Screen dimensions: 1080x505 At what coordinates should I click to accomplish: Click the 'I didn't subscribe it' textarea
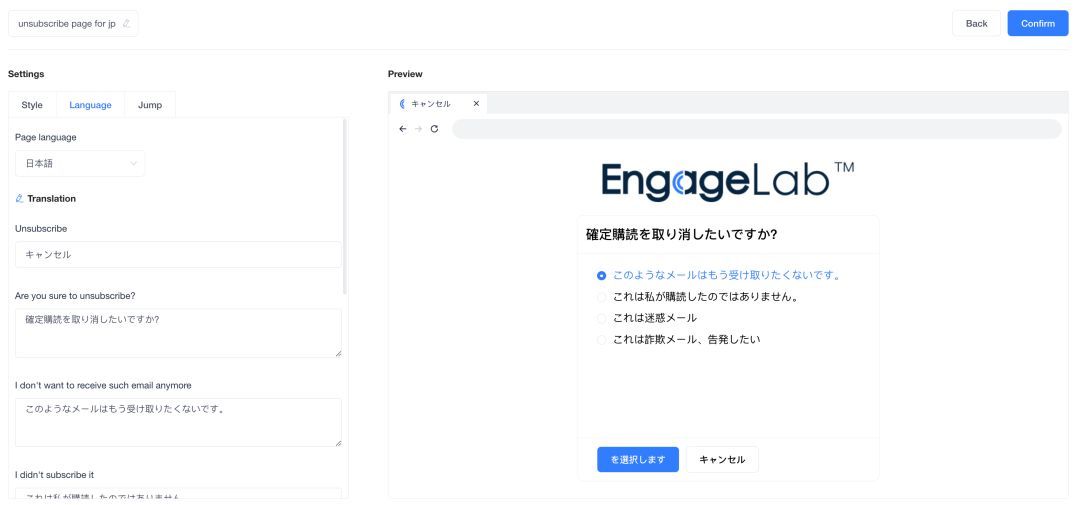[178, 493]
